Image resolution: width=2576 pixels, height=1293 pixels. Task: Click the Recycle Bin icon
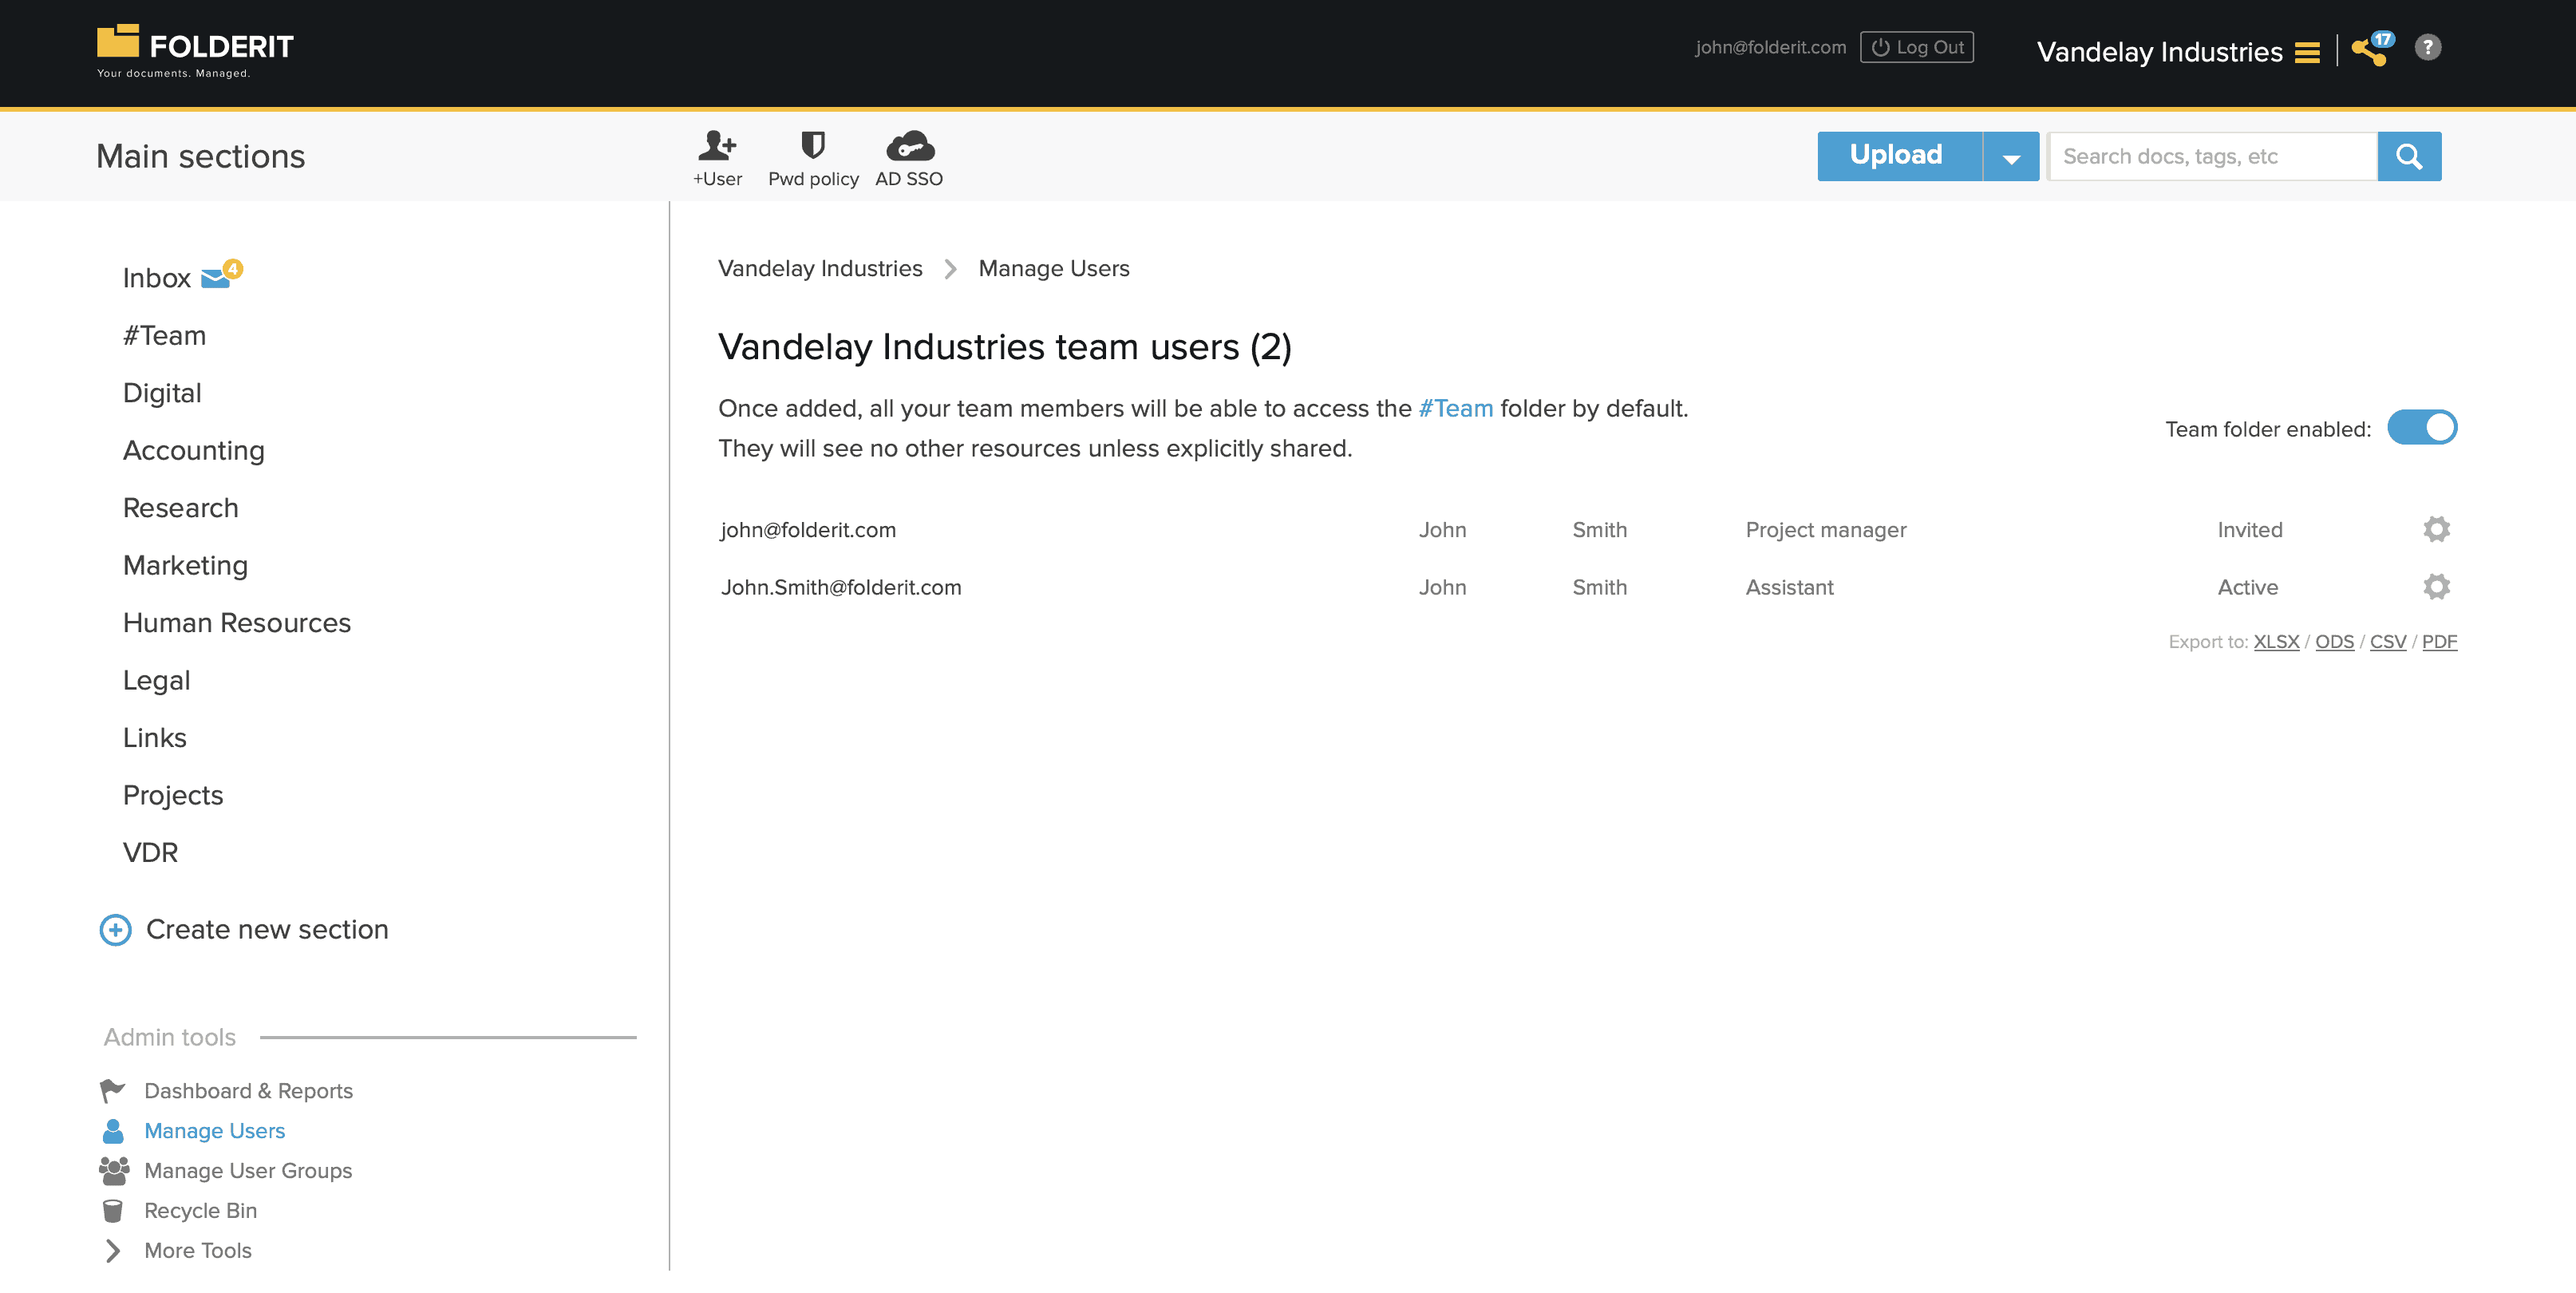tap(113, 1210)
